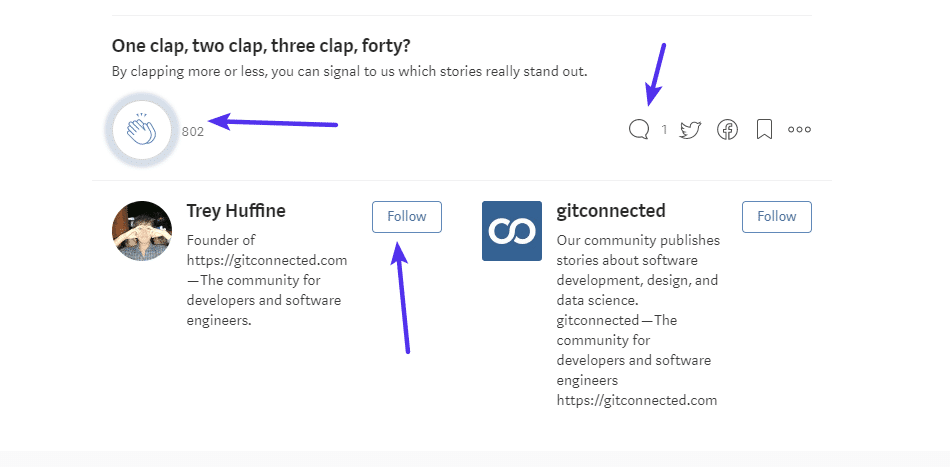Viewport: 950px width, 467px height.
Task: Open the three-dot more options menu
Action: 799,129
